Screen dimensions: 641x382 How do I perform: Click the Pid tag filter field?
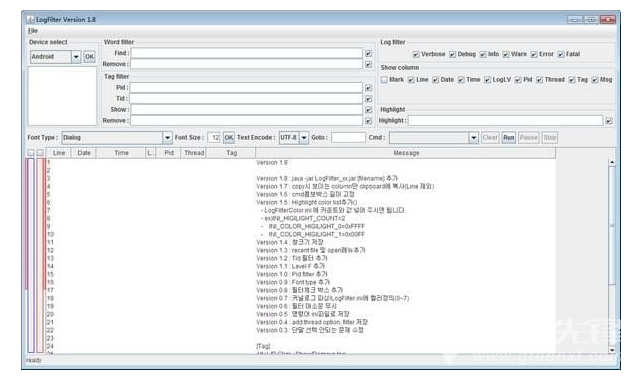(247, 88)
